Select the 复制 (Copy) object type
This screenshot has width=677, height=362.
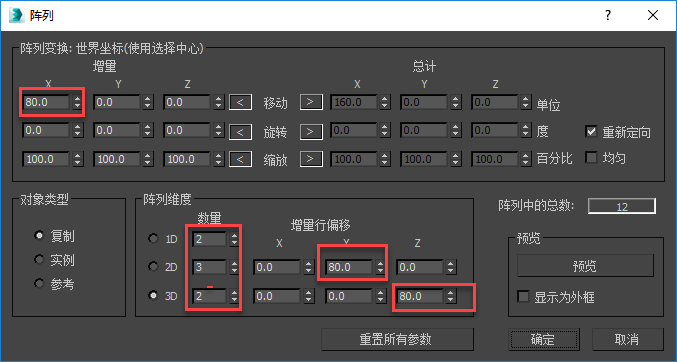pos(39,235)
